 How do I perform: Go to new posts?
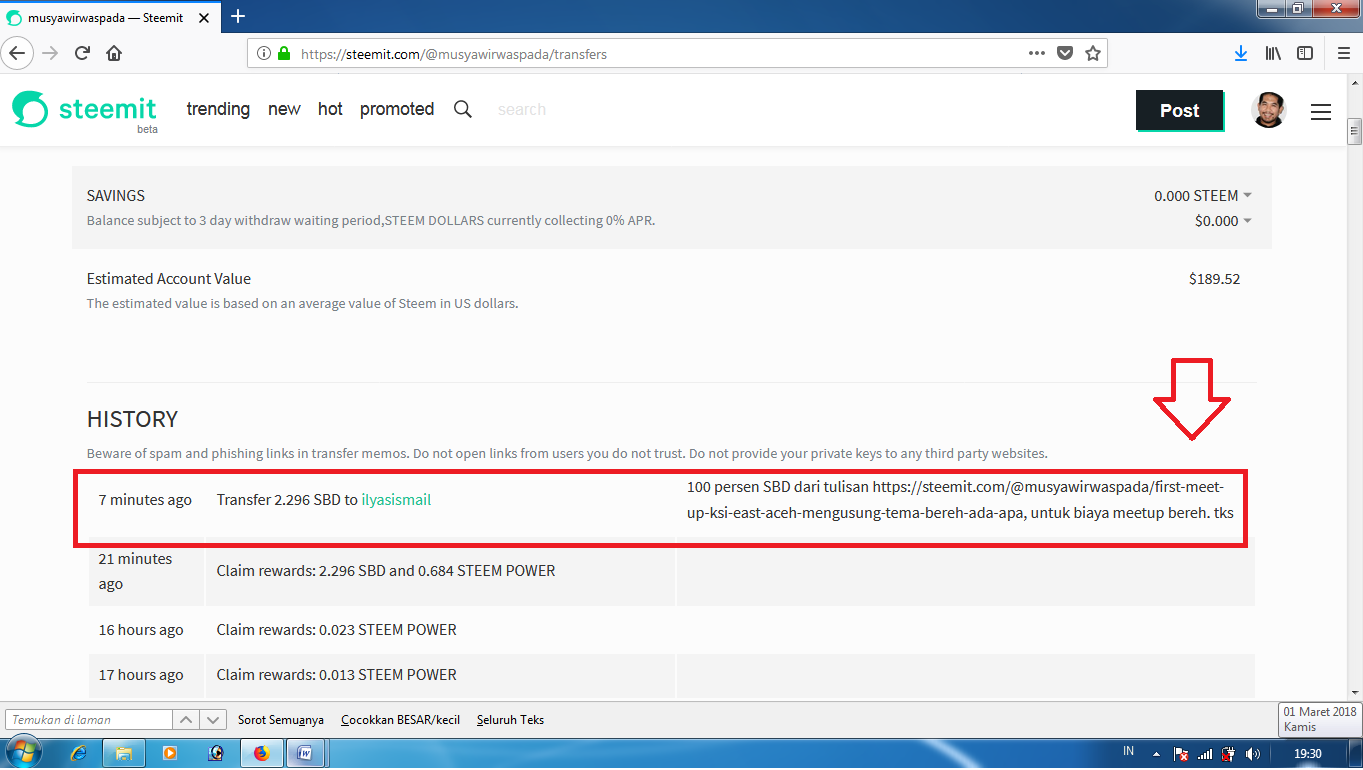pyautogui.click(x=284, y=109)
